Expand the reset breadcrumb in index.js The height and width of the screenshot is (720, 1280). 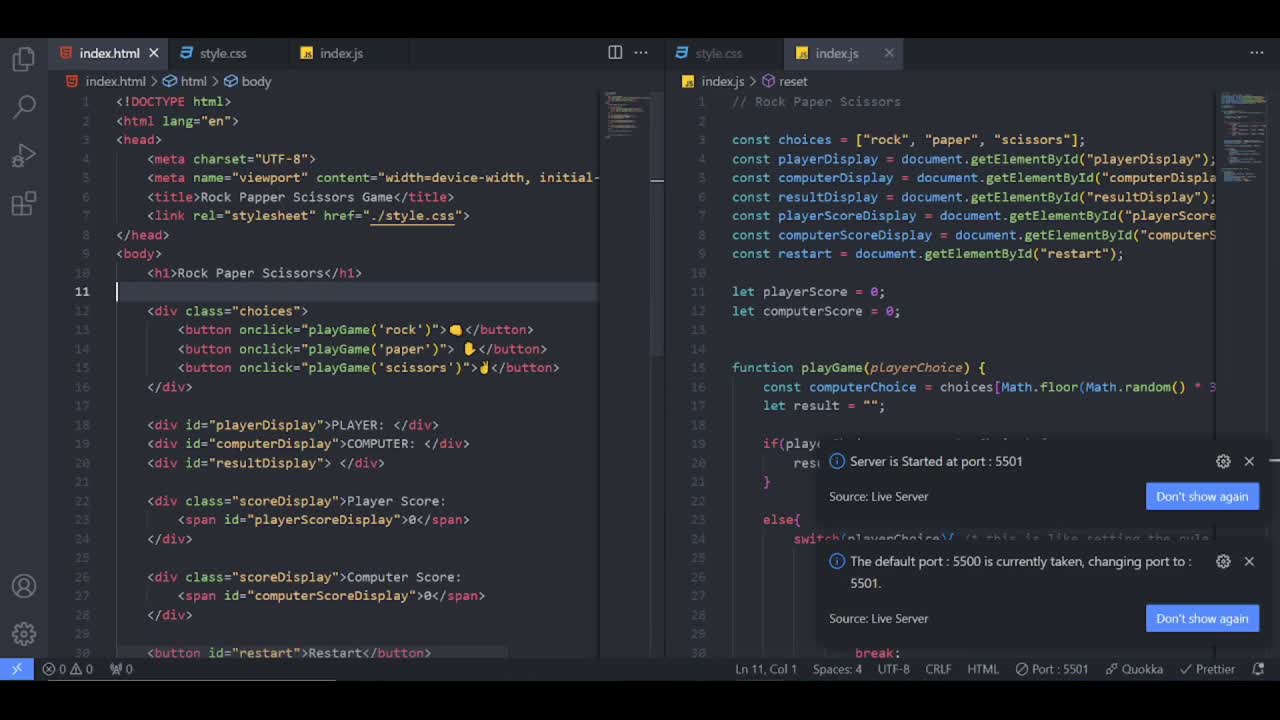(x=792, y=81)
